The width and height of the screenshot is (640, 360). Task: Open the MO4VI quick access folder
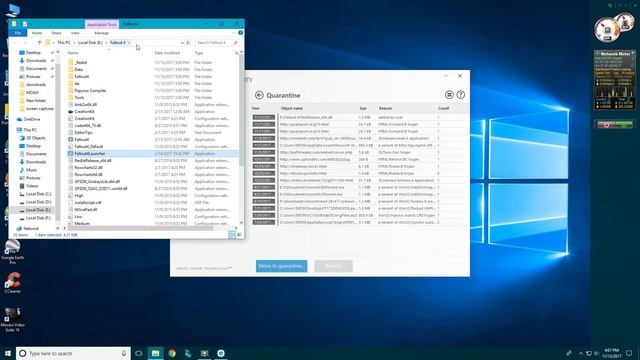[32, 93]
